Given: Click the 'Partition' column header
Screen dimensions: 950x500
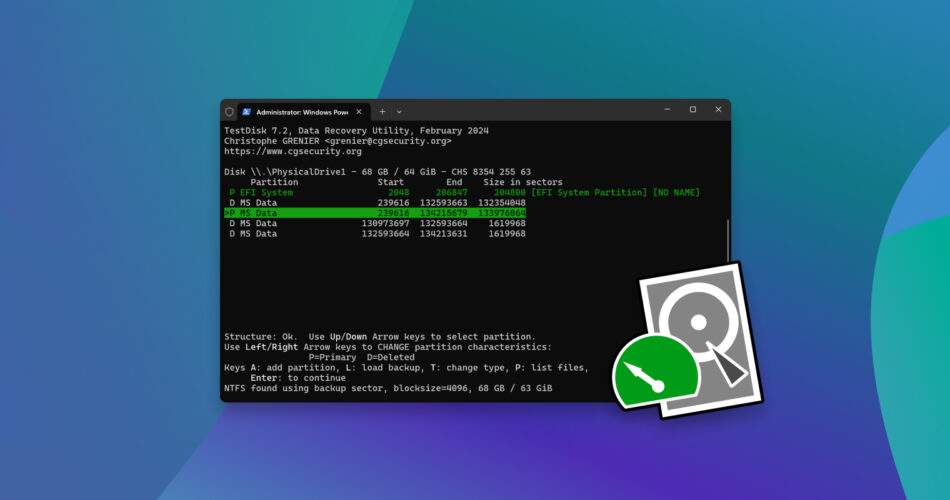Looking at the screenshot, I should [274, 182].
